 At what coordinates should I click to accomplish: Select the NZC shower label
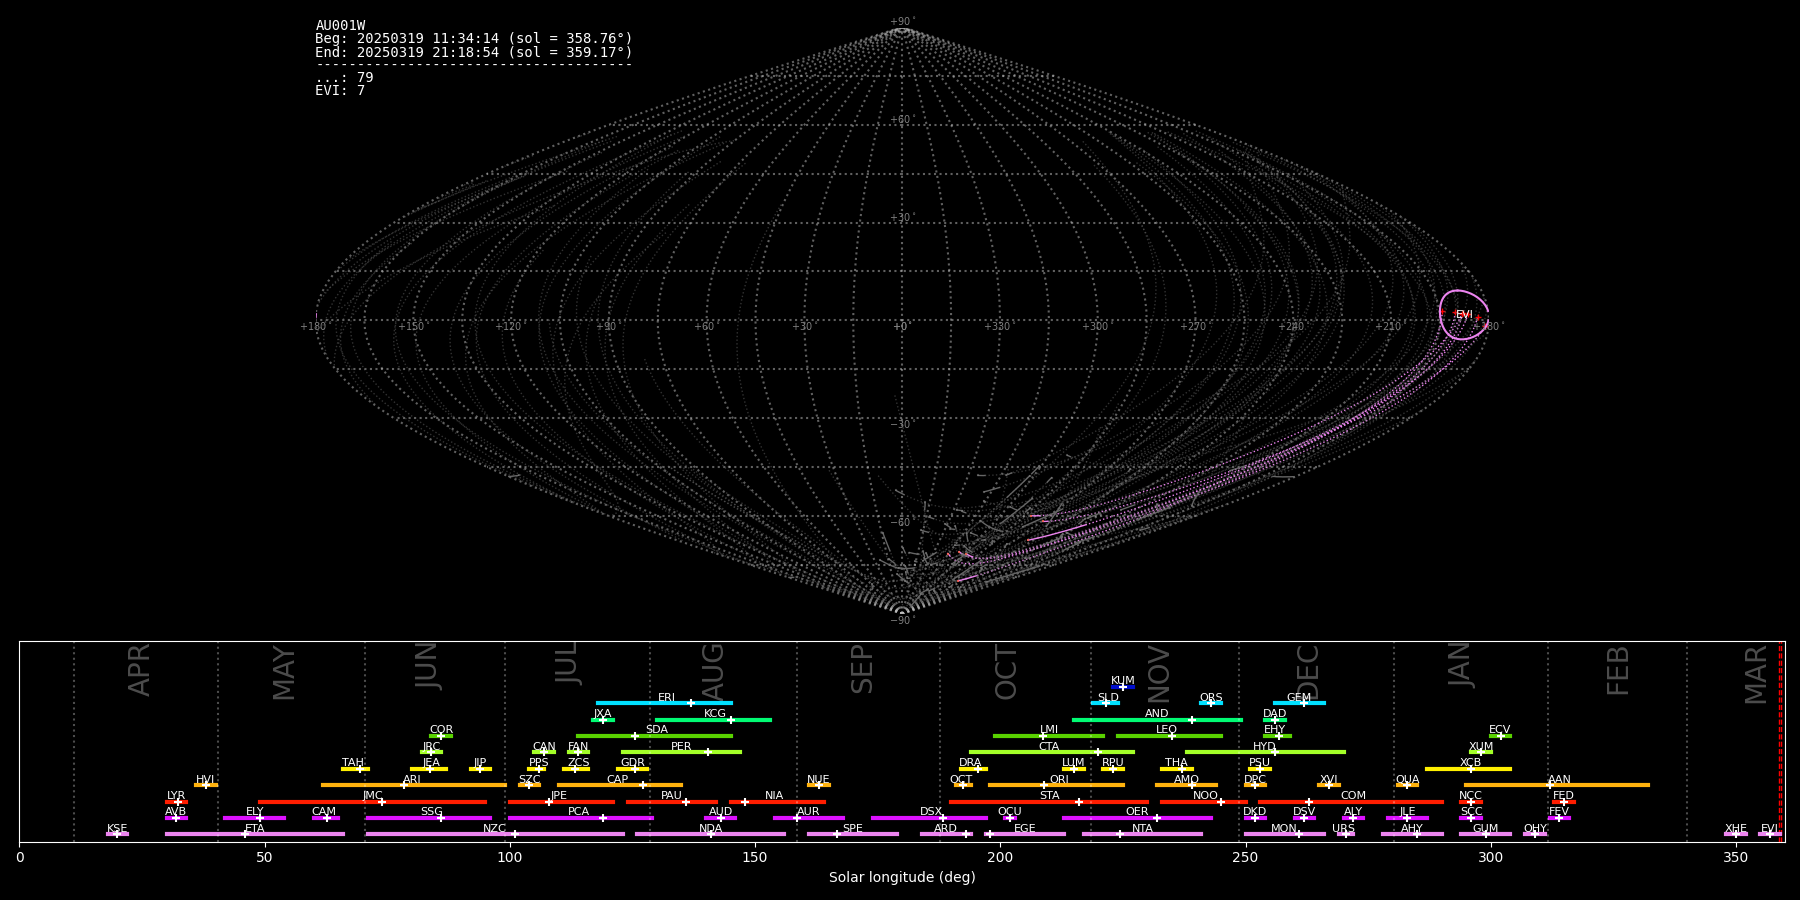point(494,829)
